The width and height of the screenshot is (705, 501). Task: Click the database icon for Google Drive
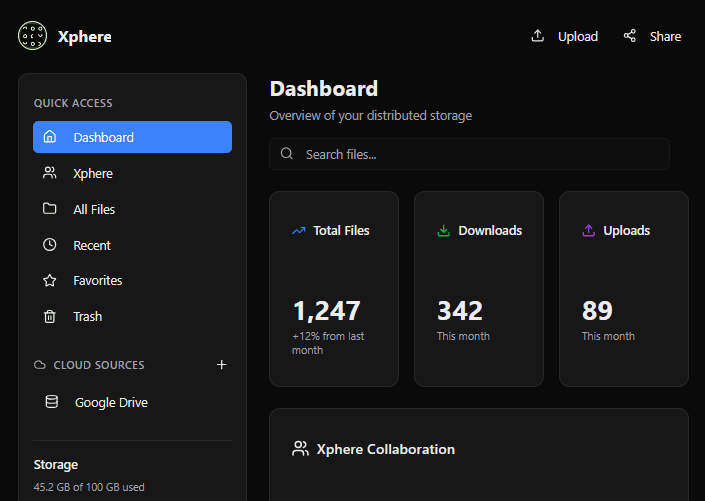pos(52,402)
